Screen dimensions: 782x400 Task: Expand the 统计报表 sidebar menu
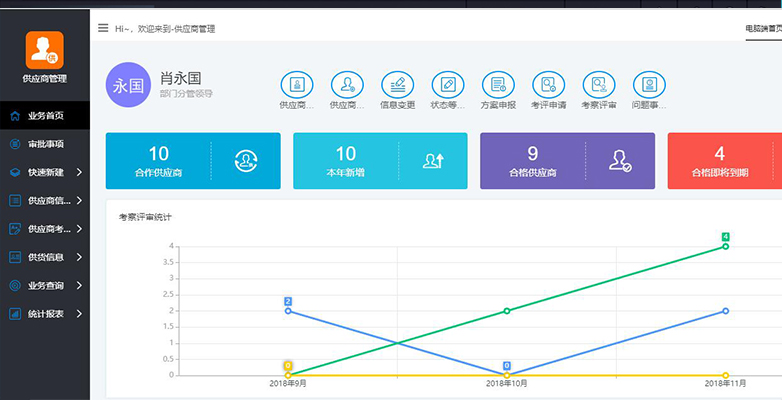point(45,314)
